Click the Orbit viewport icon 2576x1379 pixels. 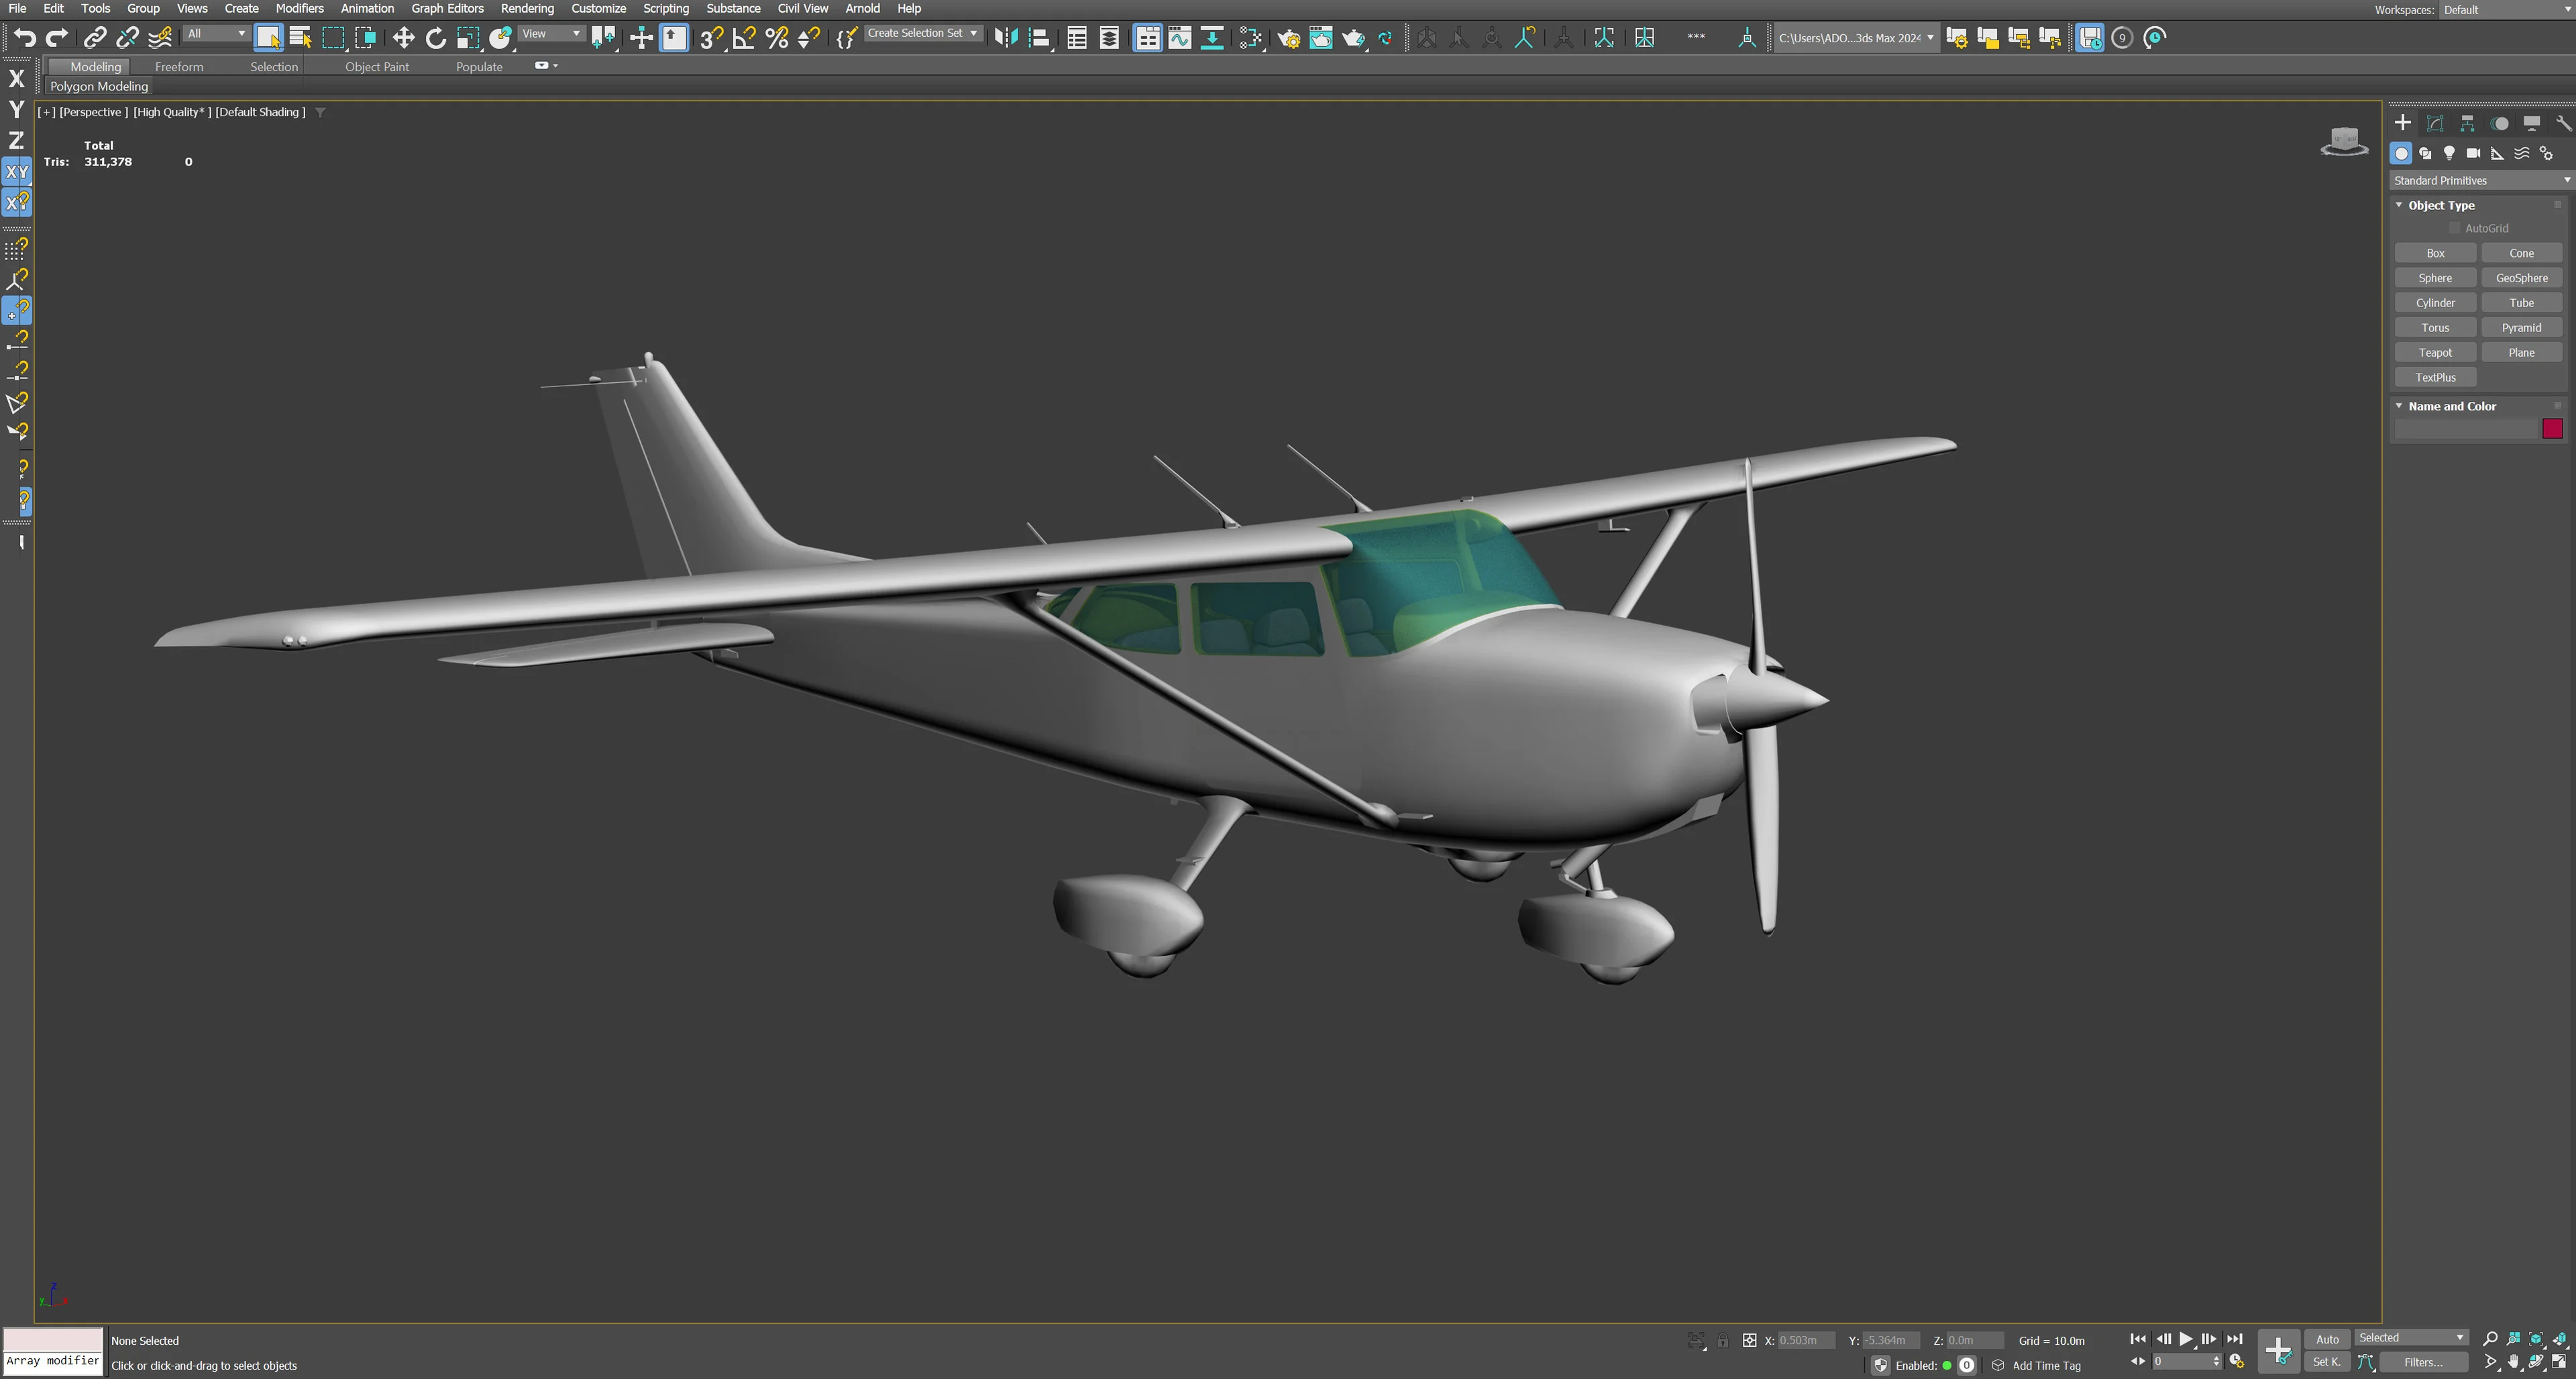click(2536, 1362)
